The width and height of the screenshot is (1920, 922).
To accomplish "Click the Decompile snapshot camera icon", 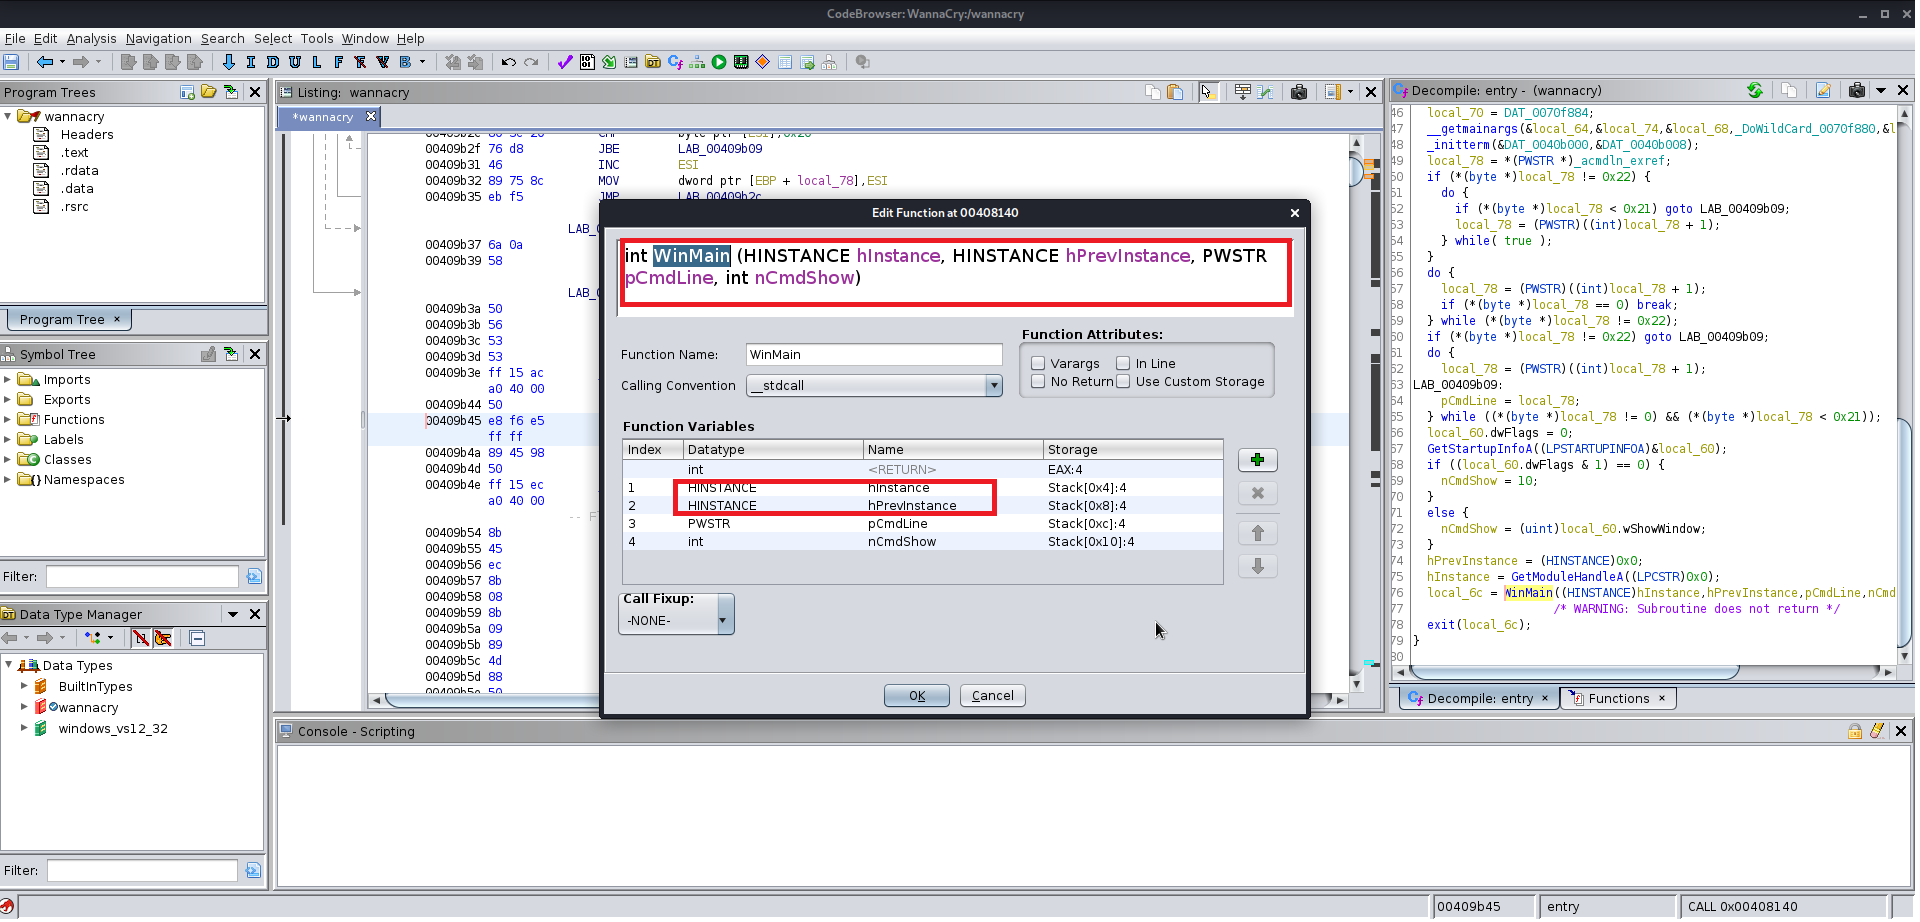I will click(1857, 90).
